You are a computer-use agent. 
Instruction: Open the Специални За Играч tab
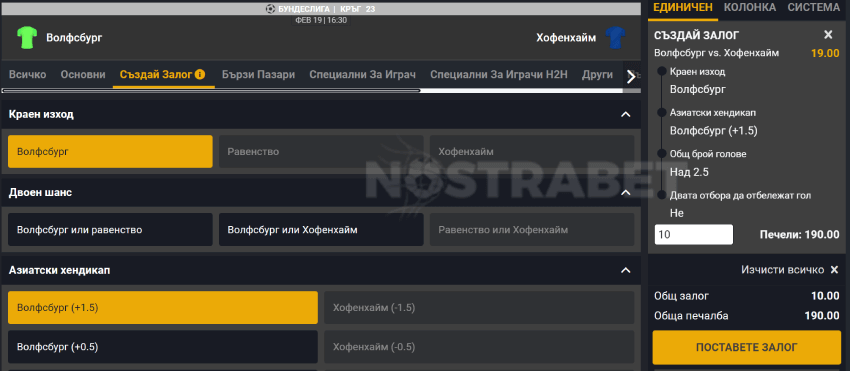[x=363, y=74]
